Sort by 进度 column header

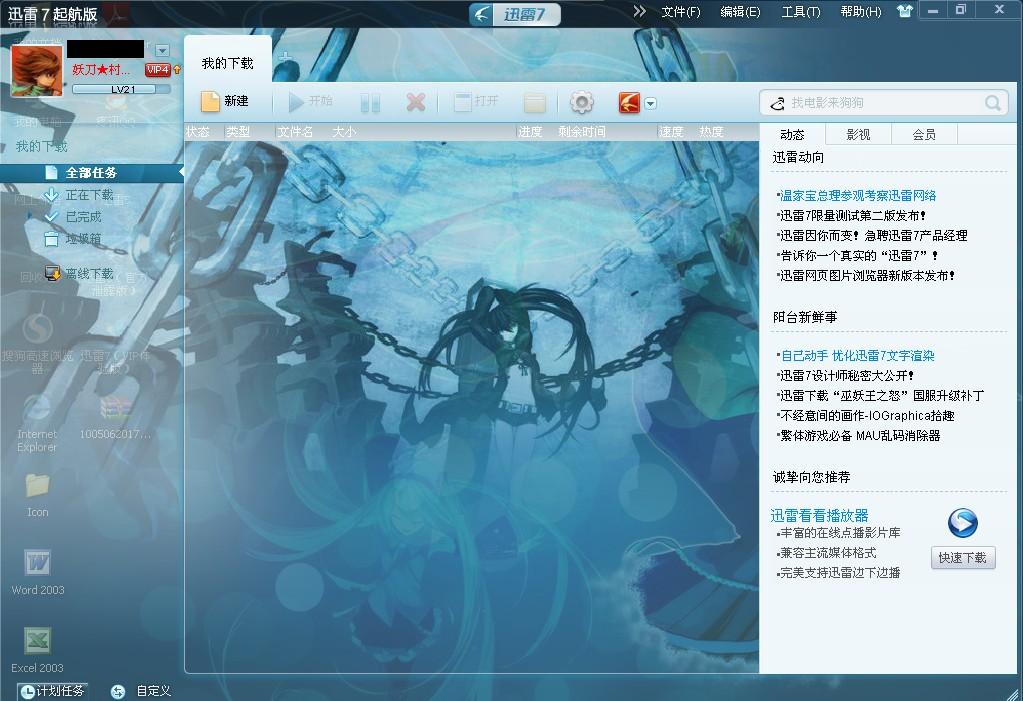(530, 132)
